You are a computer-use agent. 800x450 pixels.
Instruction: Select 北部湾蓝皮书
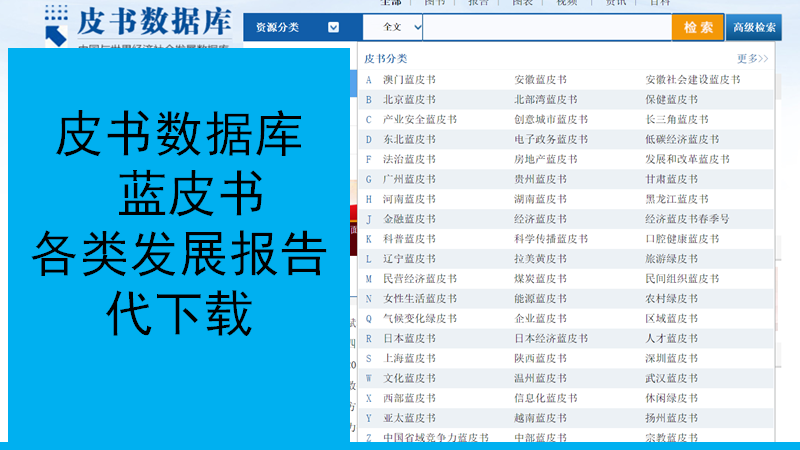(545, 99)
